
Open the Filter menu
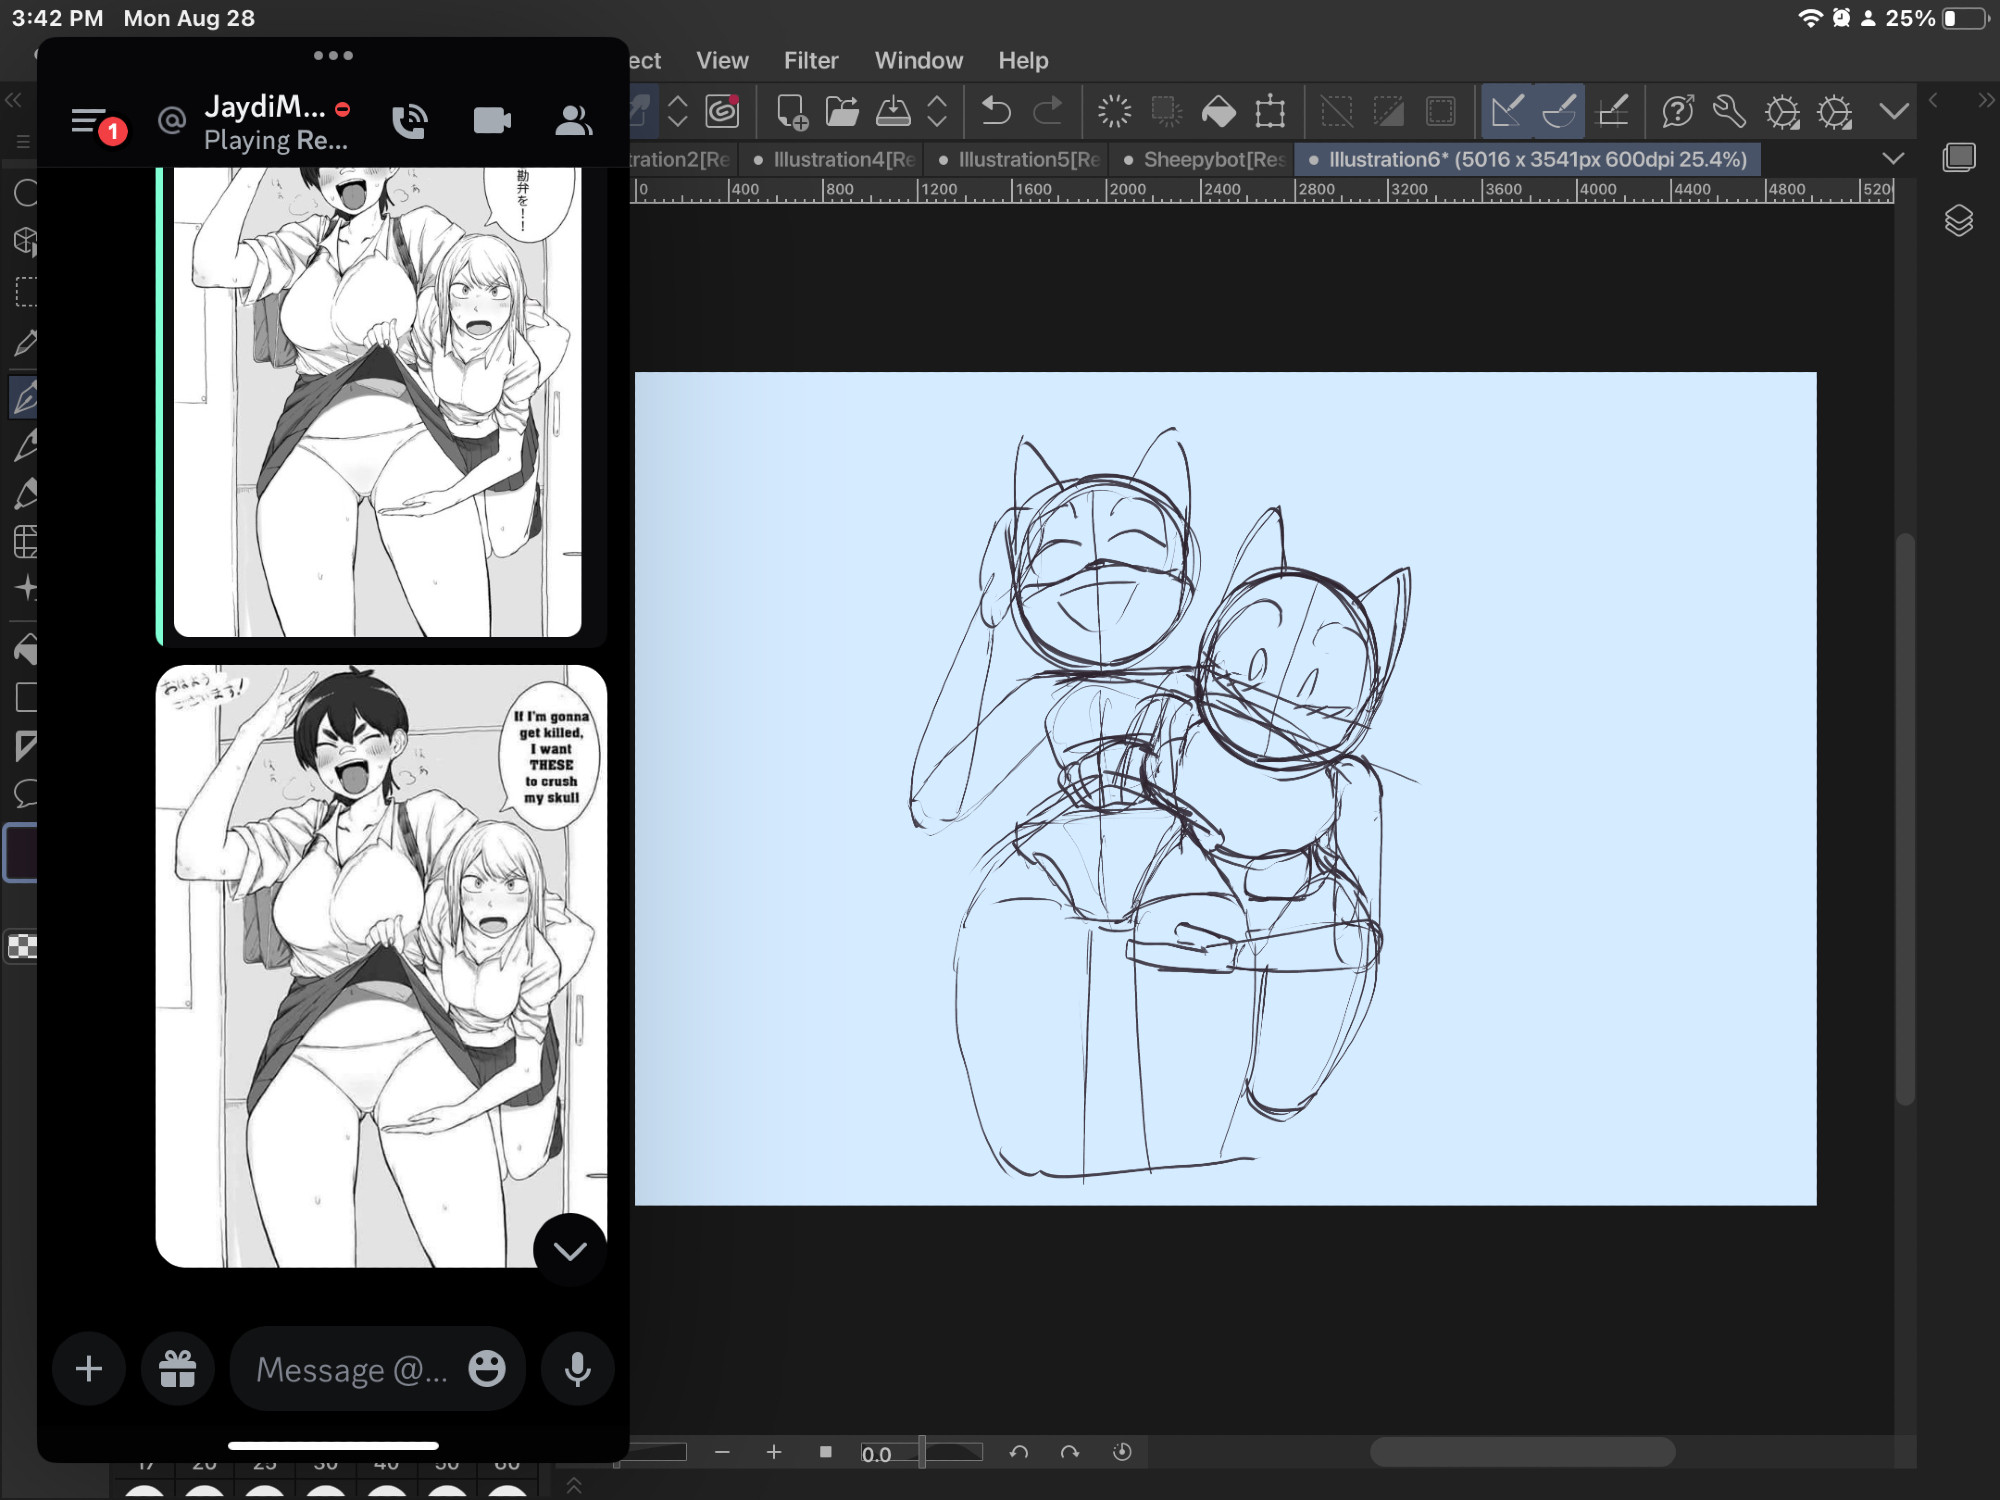point(810,61)
